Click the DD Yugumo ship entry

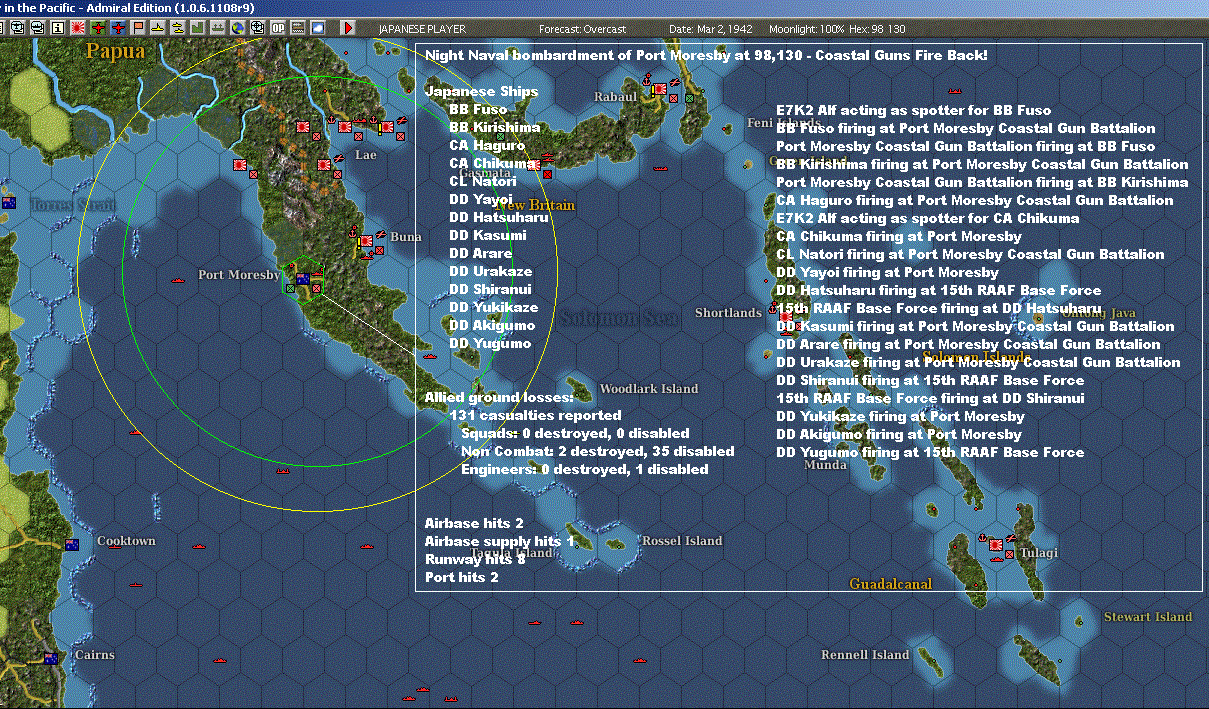point(490,344)
